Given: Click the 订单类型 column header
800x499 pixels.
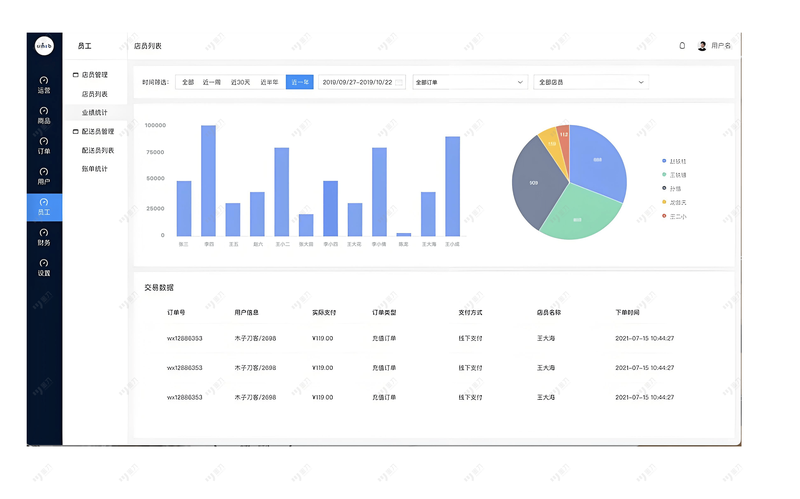Looking at the screenshot, I should point(384,312).
